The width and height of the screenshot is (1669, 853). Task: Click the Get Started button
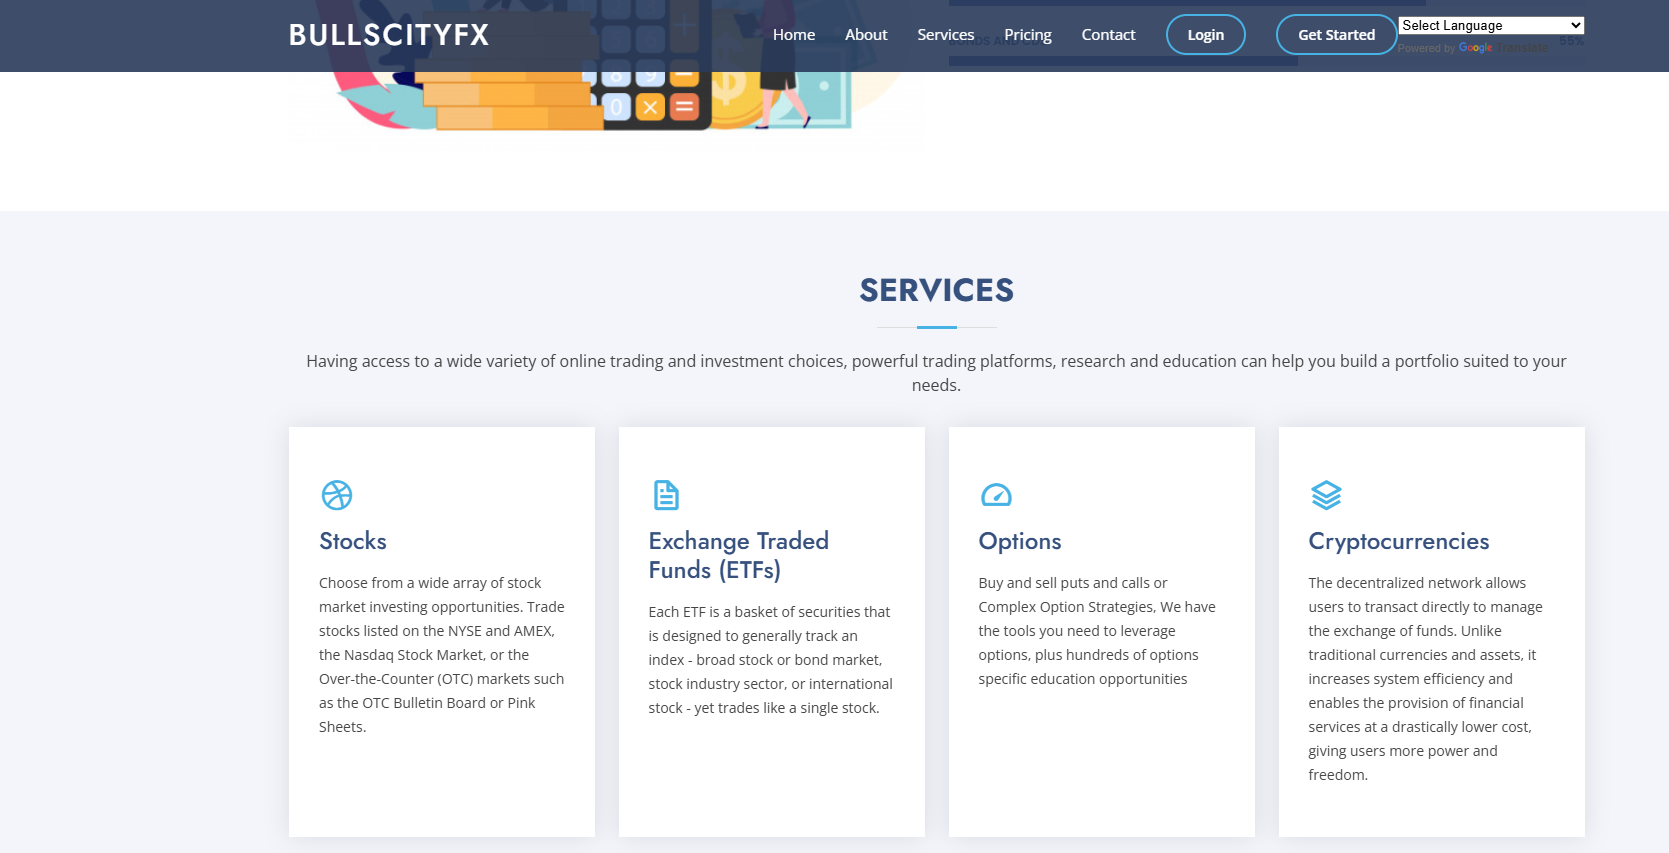pos(1336,35)
